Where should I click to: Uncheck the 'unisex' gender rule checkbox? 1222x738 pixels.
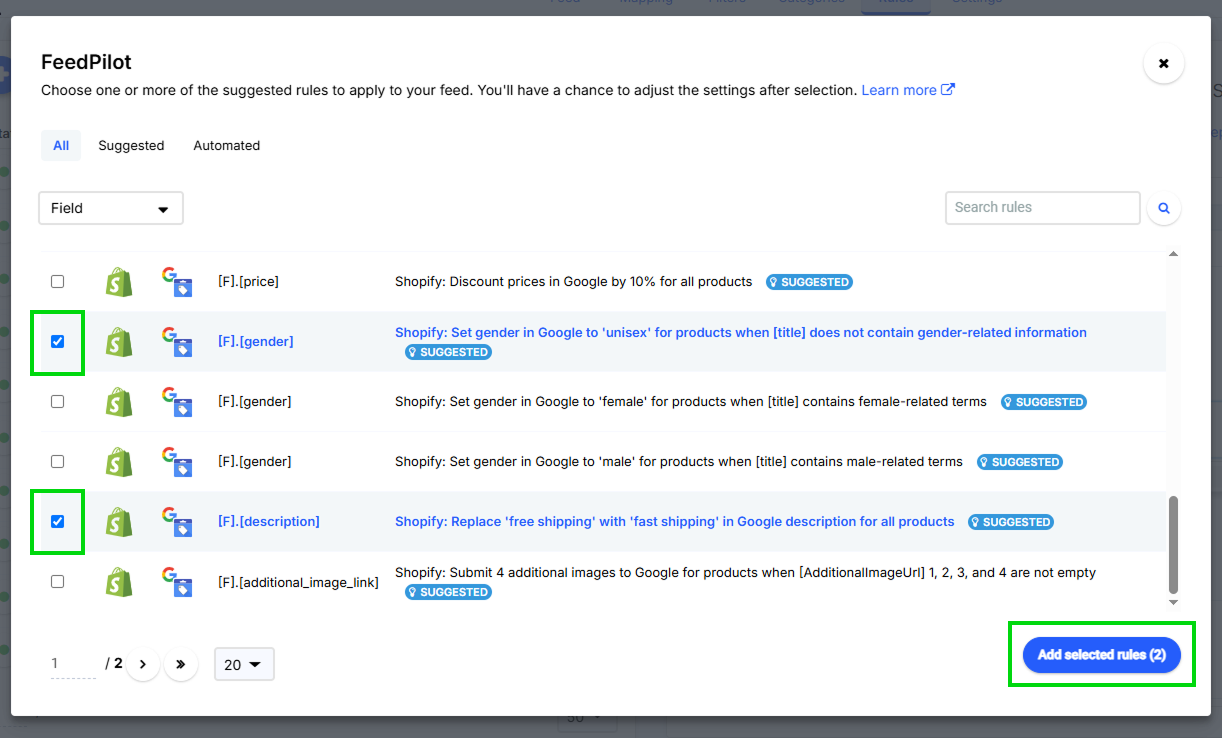pyautogui.click(x=57, y=342)
